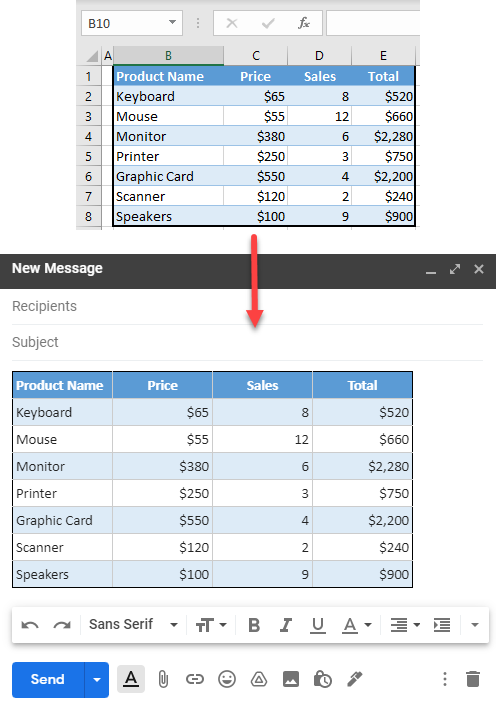Click Printer cell in email table

point(63,494)
